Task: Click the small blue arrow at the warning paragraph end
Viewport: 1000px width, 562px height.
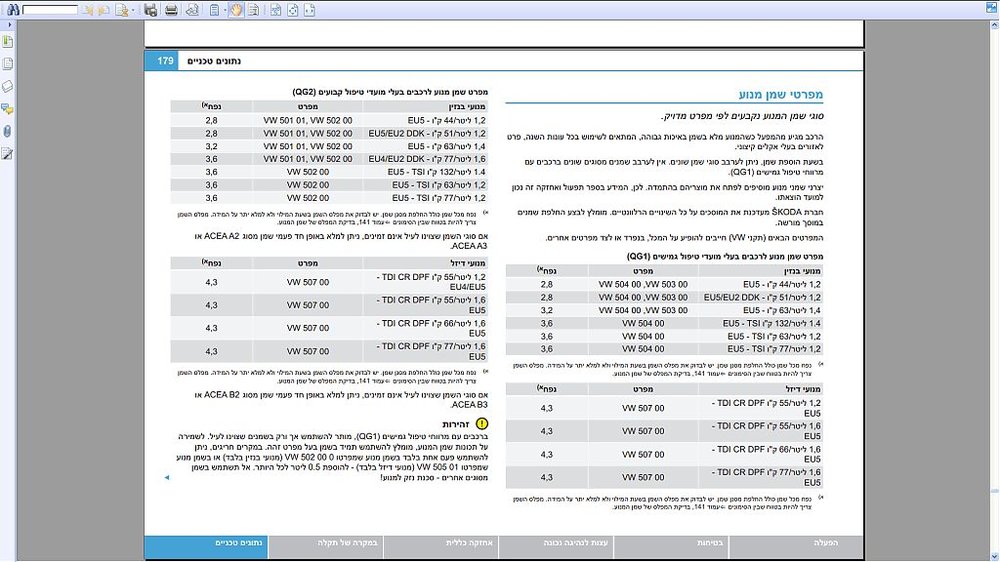Action: pos(167,477)
